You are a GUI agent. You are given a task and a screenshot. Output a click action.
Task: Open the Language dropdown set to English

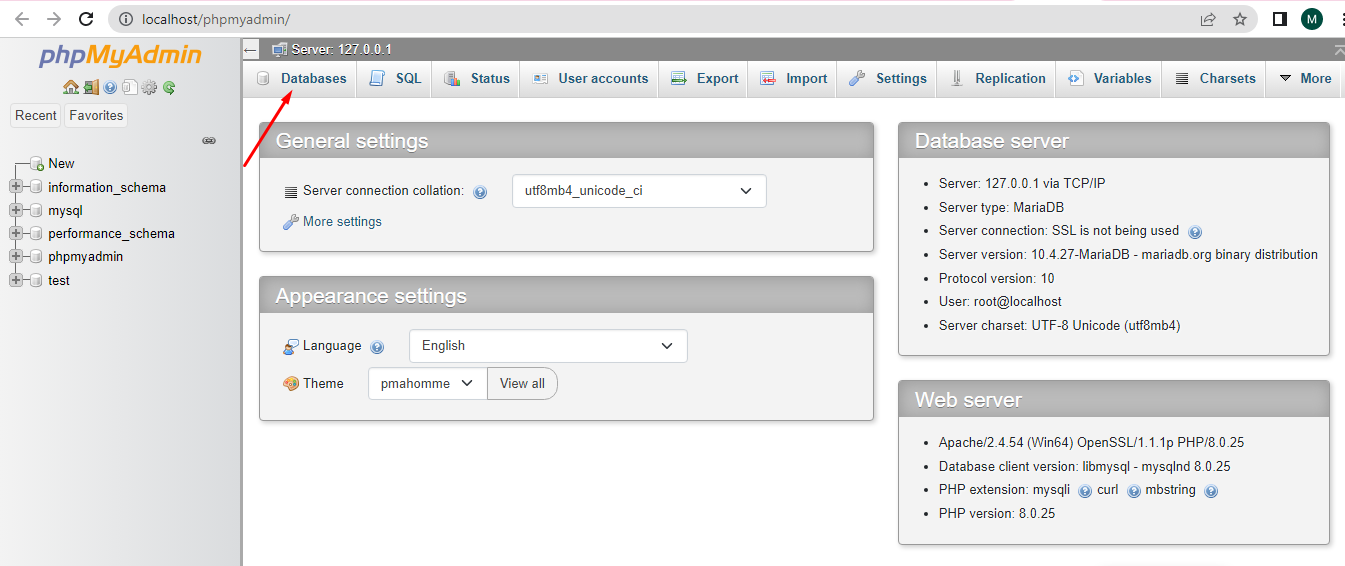548,346
